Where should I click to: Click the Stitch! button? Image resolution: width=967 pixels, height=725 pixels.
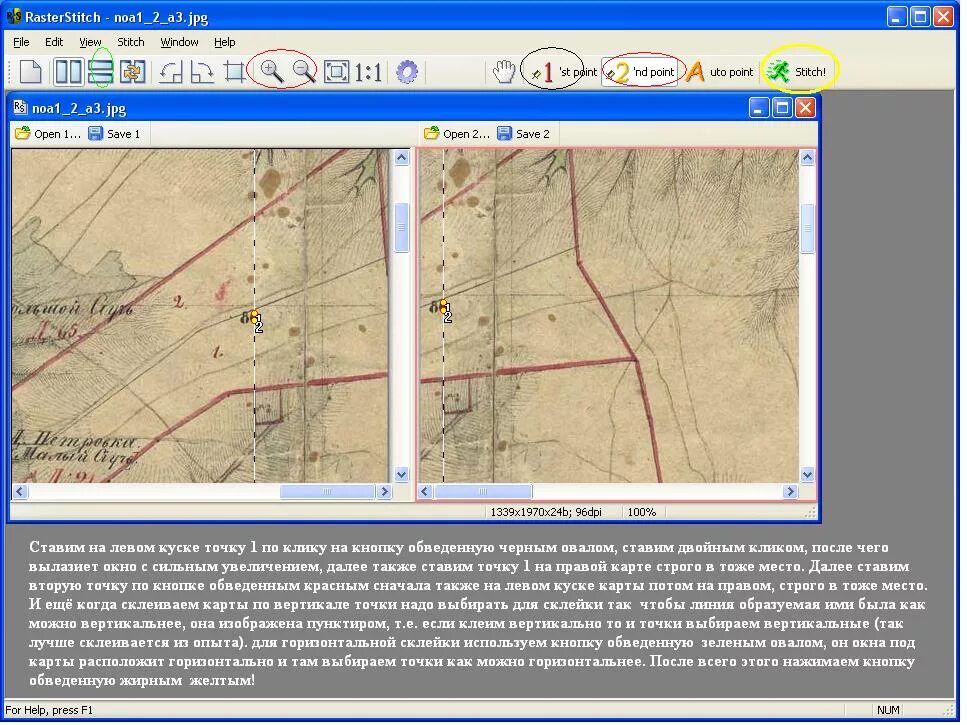pos(796,72)
